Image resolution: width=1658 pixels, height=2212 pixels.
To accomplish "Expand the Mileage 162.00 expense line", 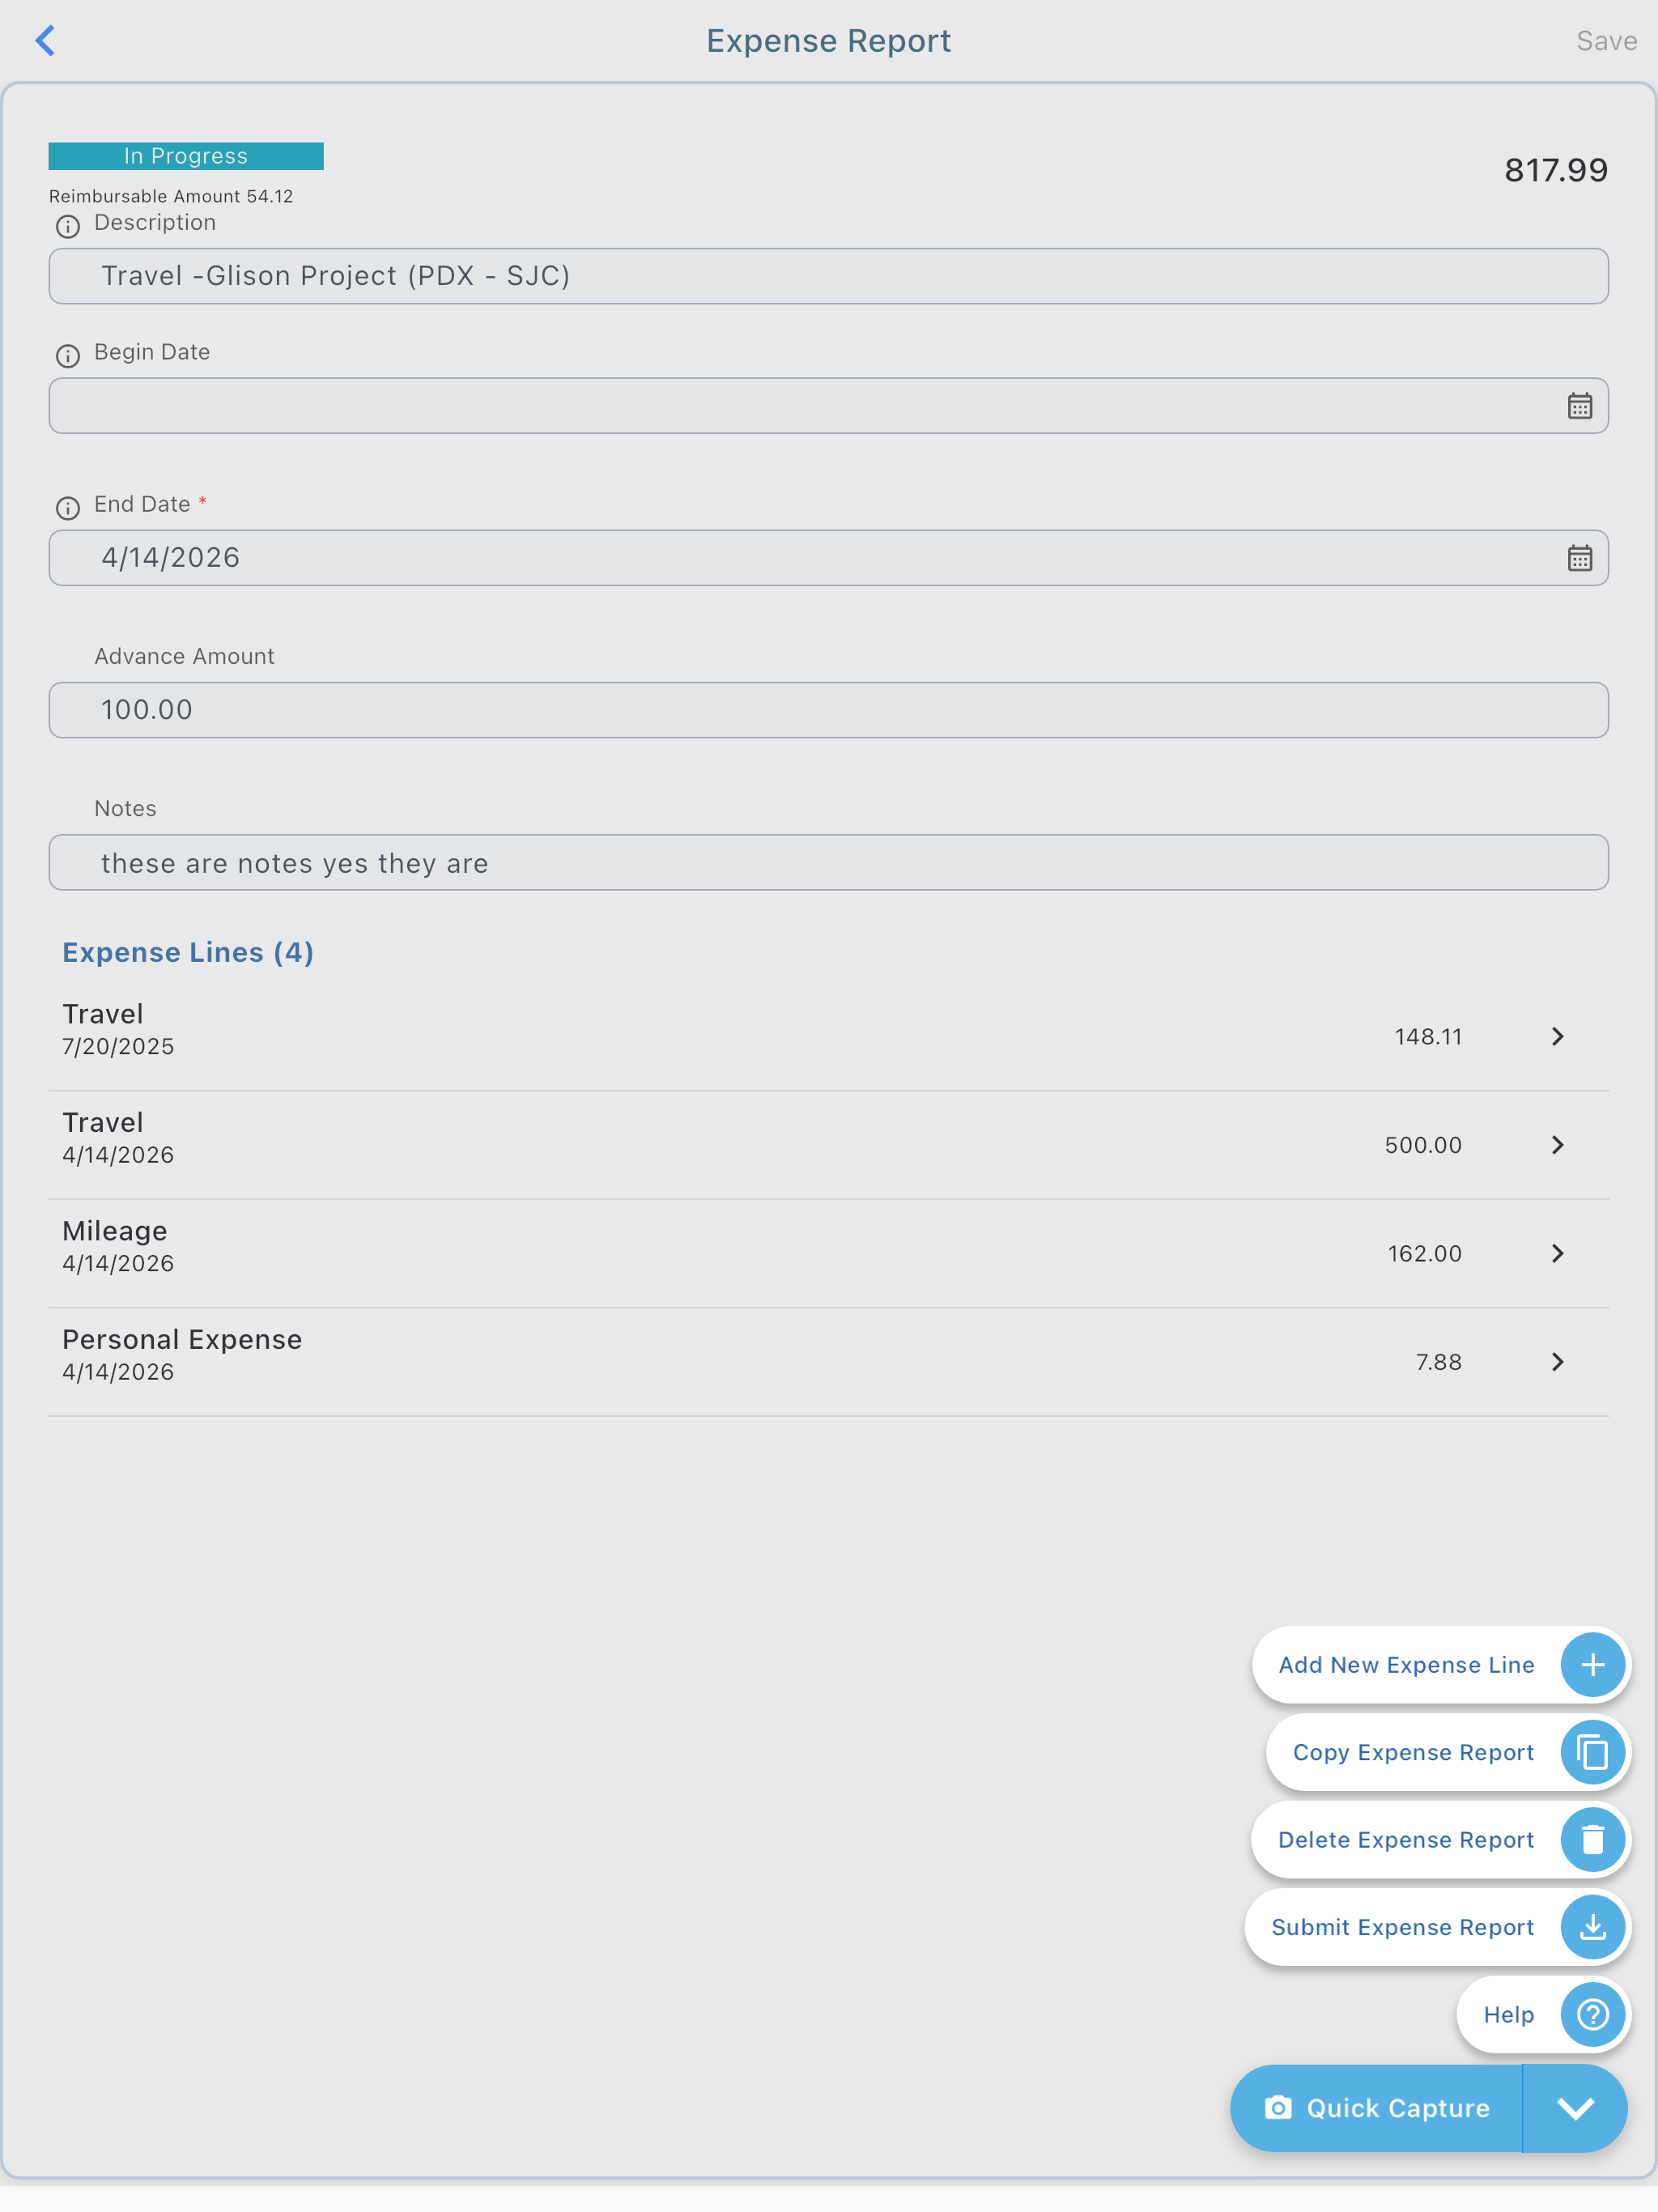I will click(x=1557, y=1254).
